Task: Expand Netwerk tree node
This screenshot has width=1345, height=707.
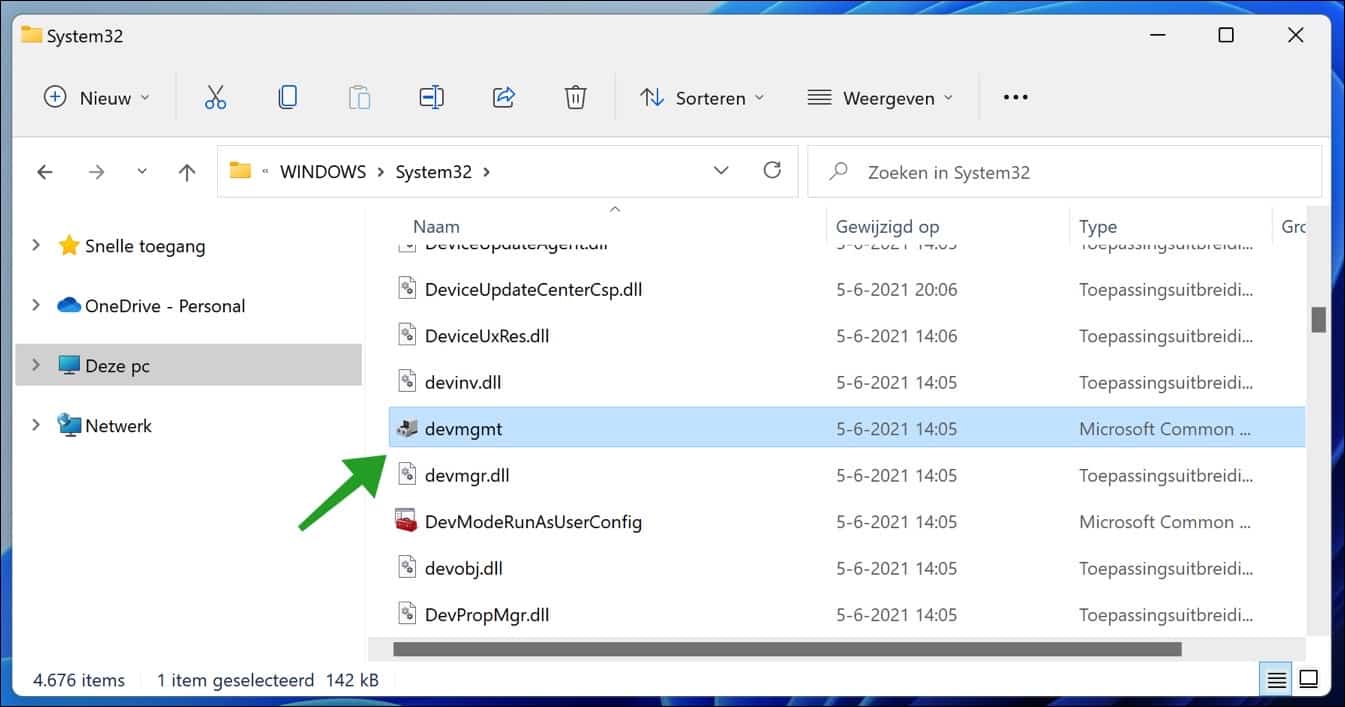Action: (x=36, y=425)
